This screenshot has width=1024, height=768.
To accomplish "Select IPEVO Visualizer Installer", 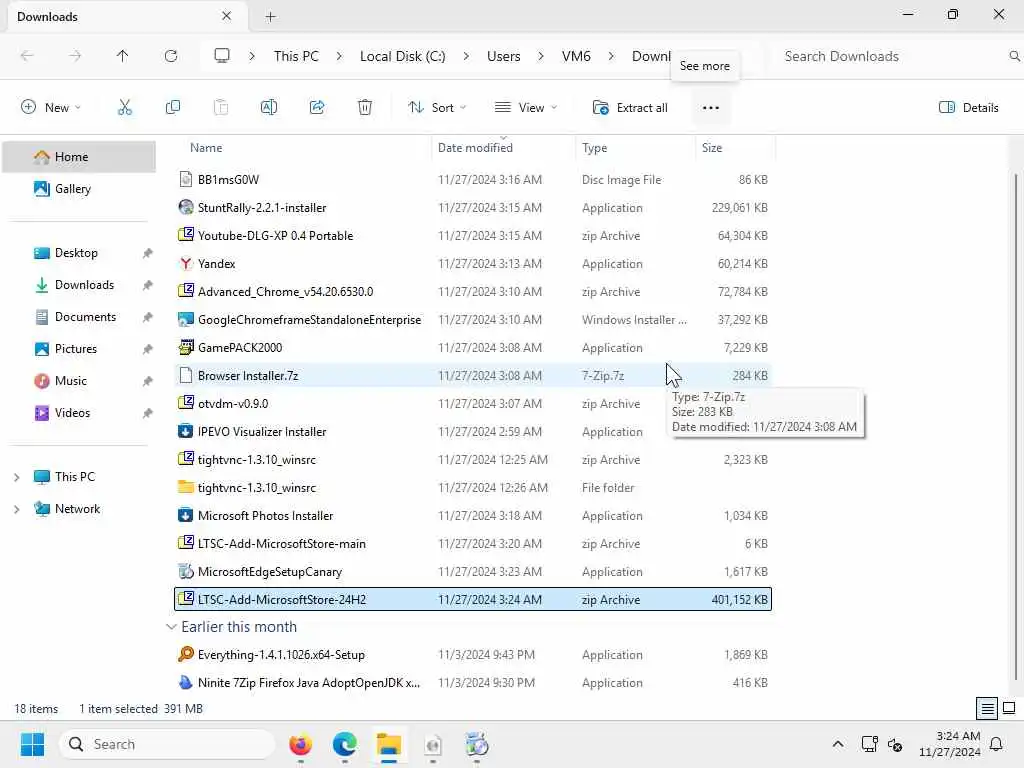I will pos(473,432).
